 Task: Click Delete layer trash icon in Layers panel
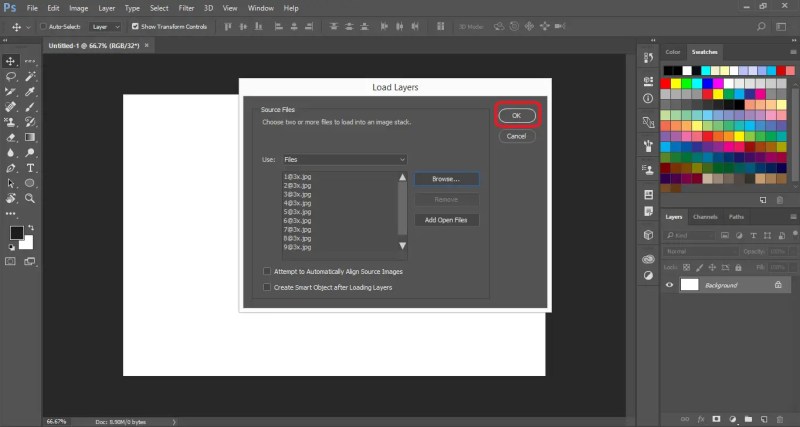[780, 419]
